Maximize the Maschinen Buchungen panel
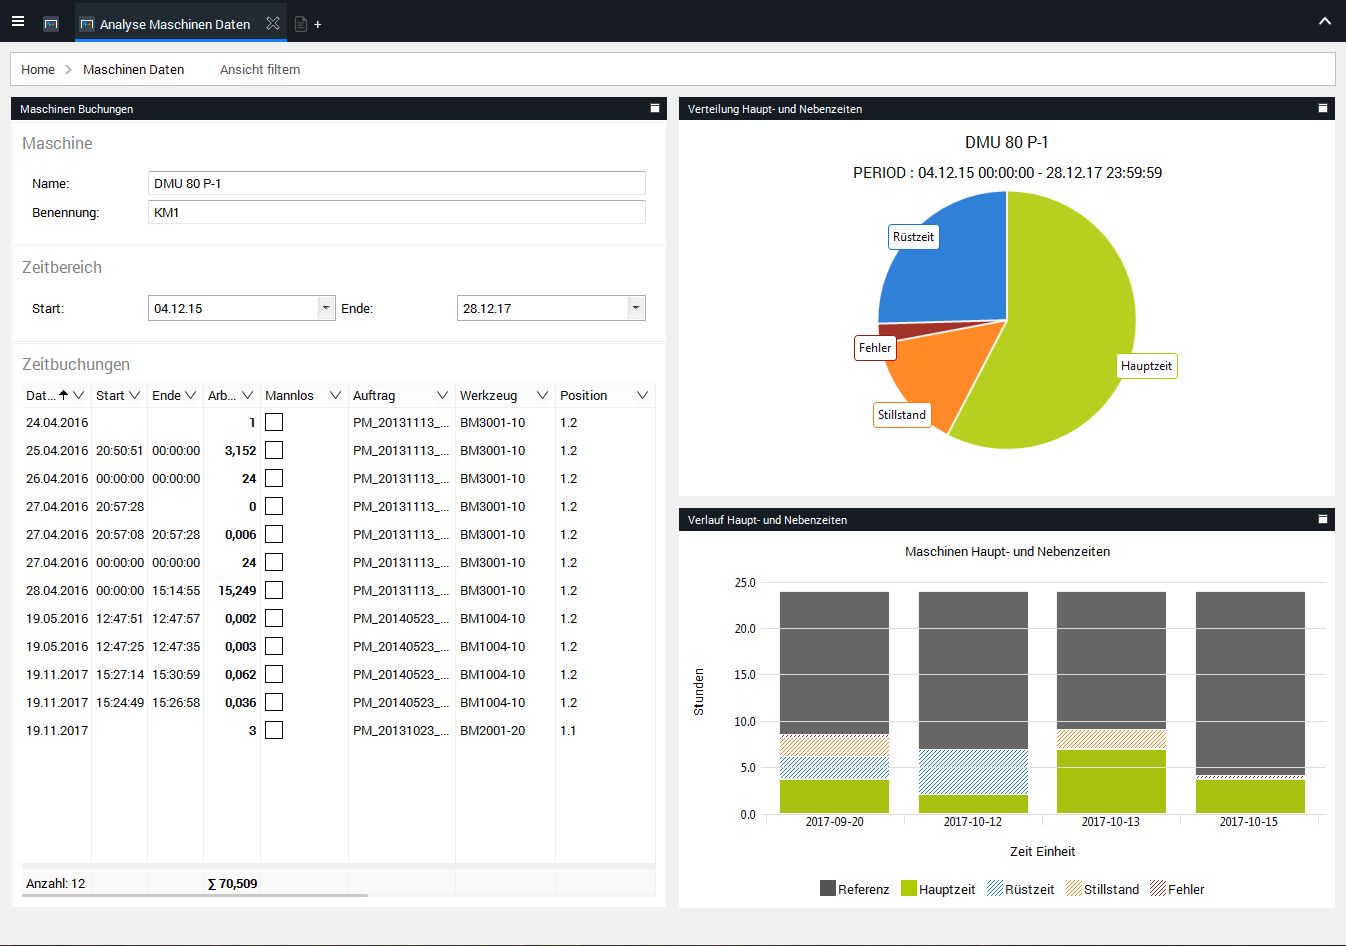Screen dimensions: 1346x946 (x=655, y=108)
